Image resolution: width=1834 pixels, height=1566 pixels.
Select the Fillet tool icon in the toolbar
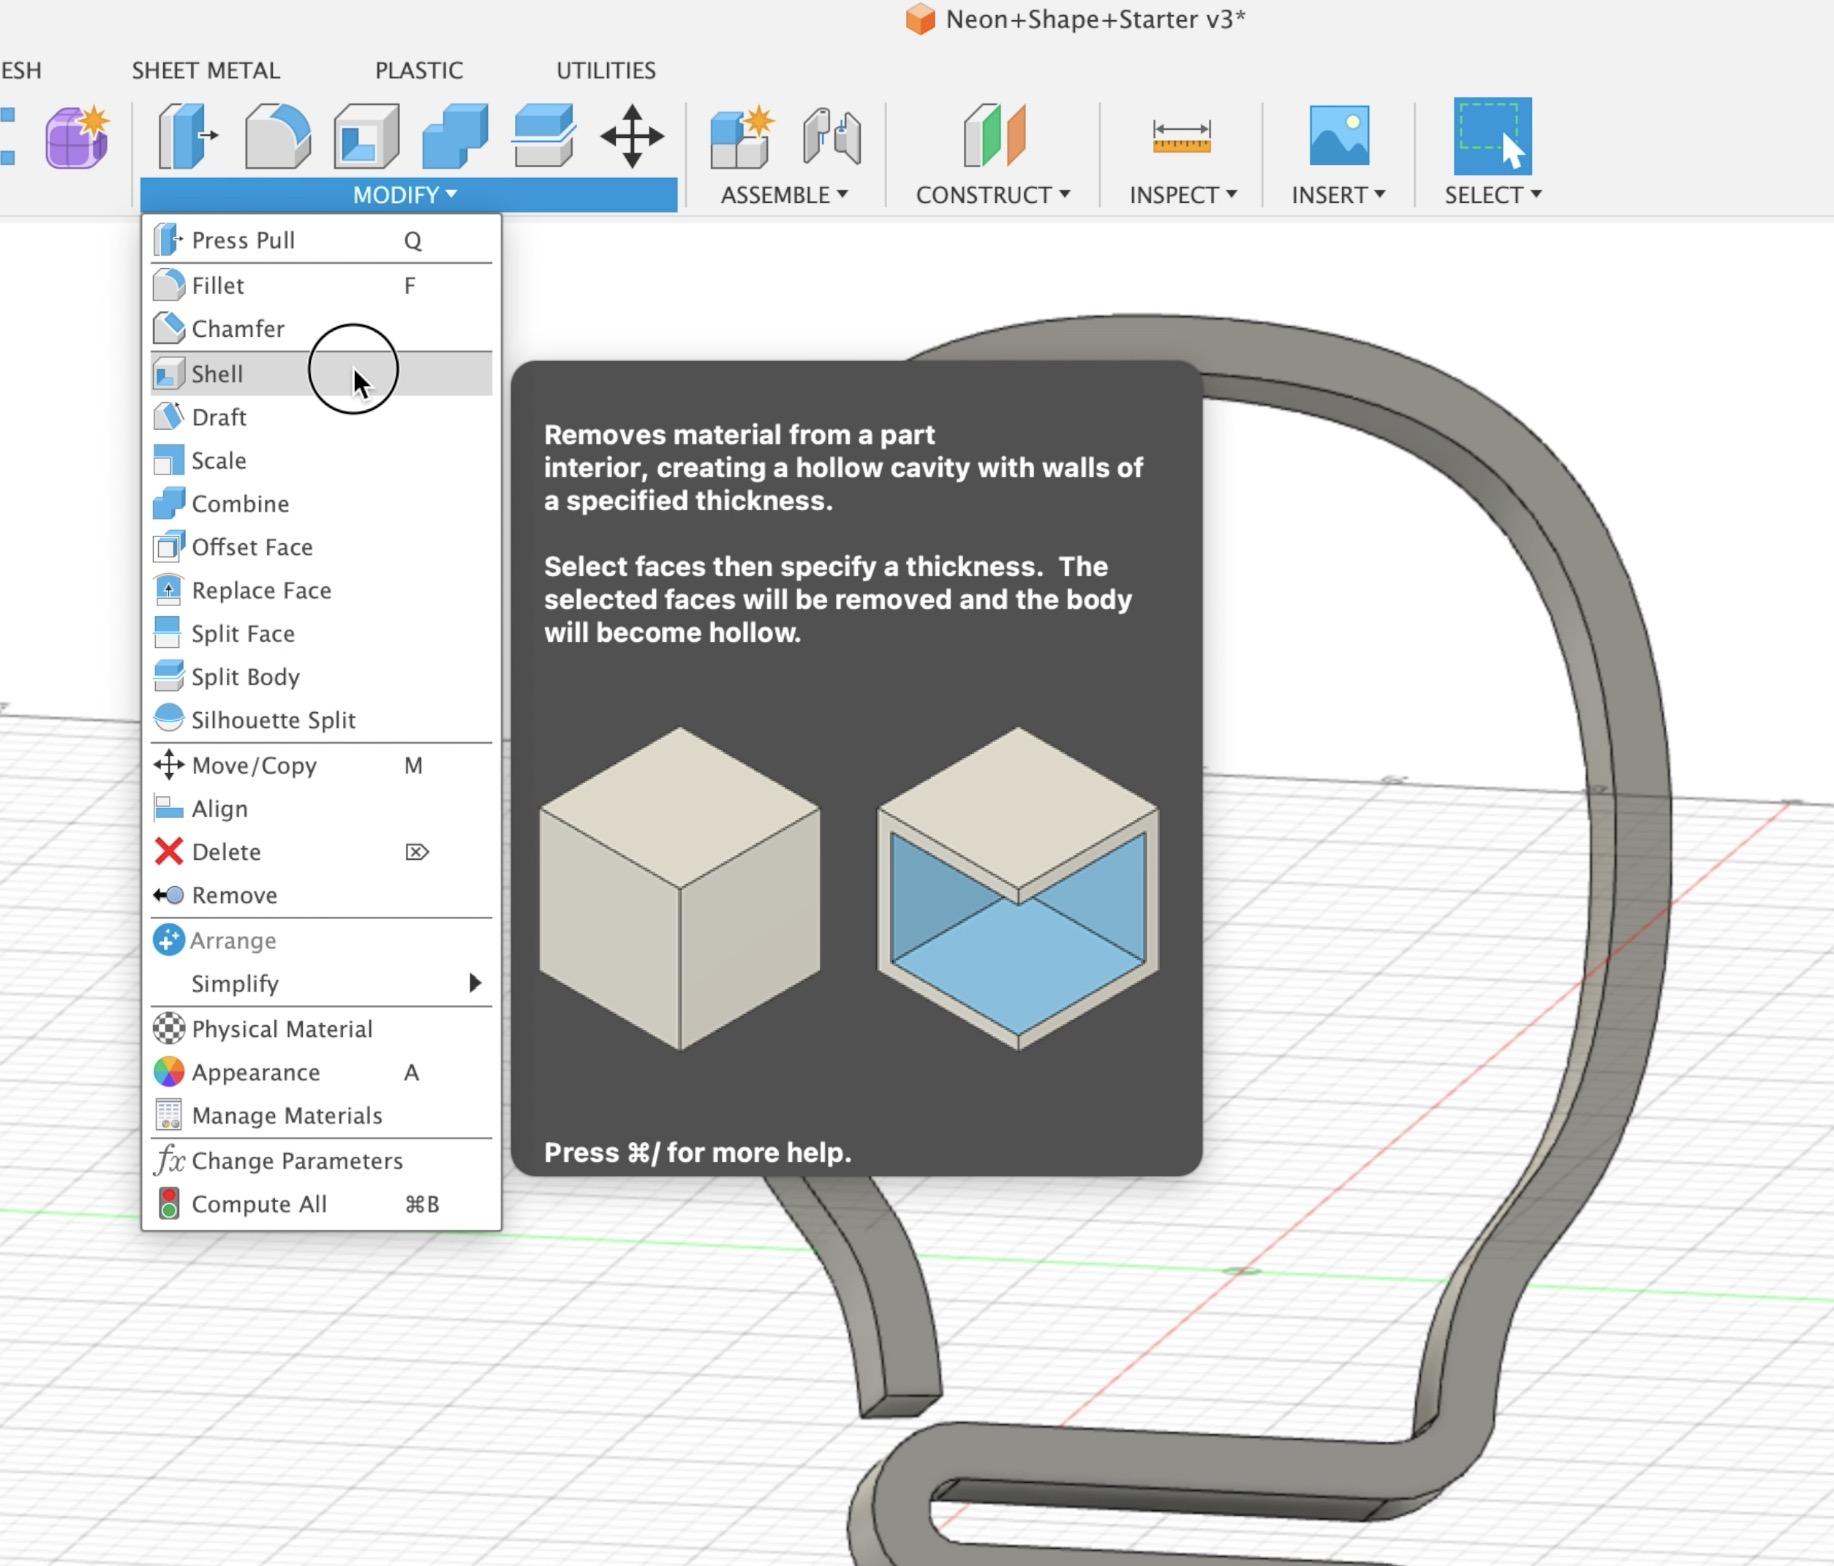[277, 135]
